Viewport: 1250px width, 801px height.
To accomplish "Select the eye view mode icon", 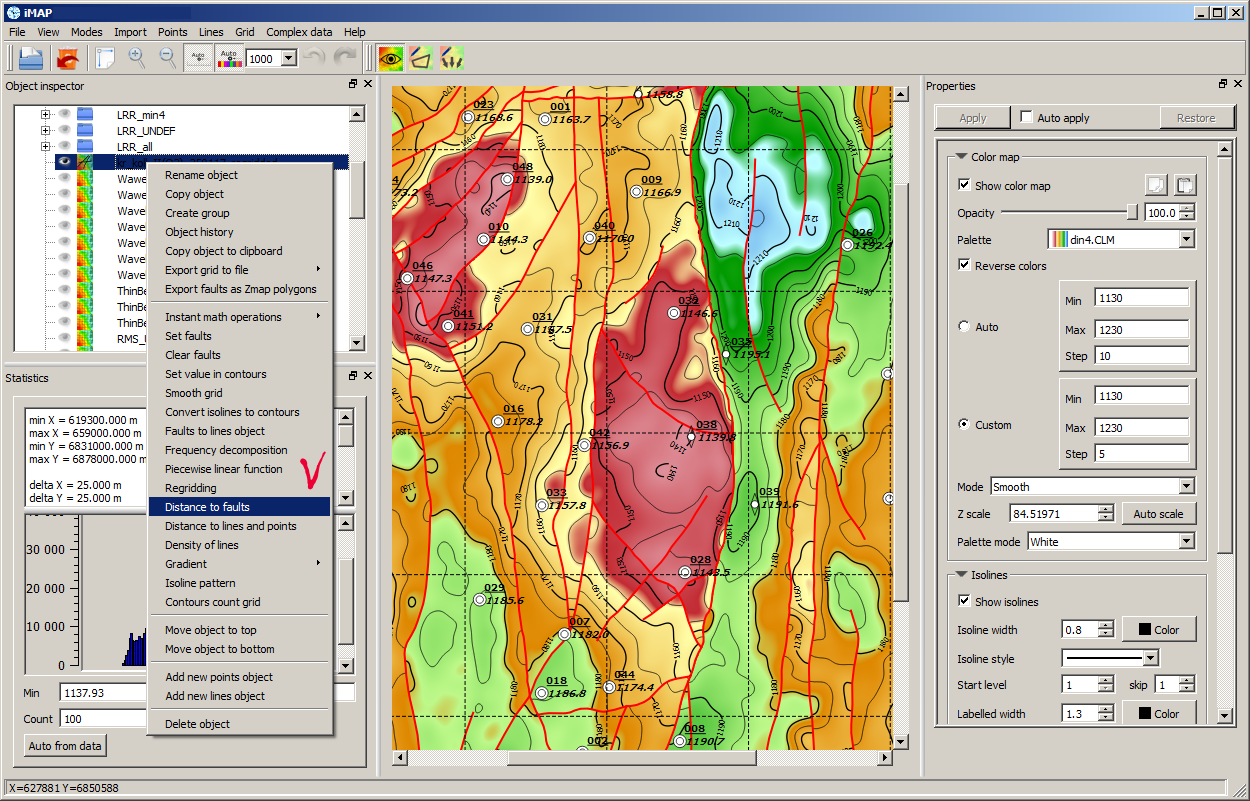I will 390,59.
